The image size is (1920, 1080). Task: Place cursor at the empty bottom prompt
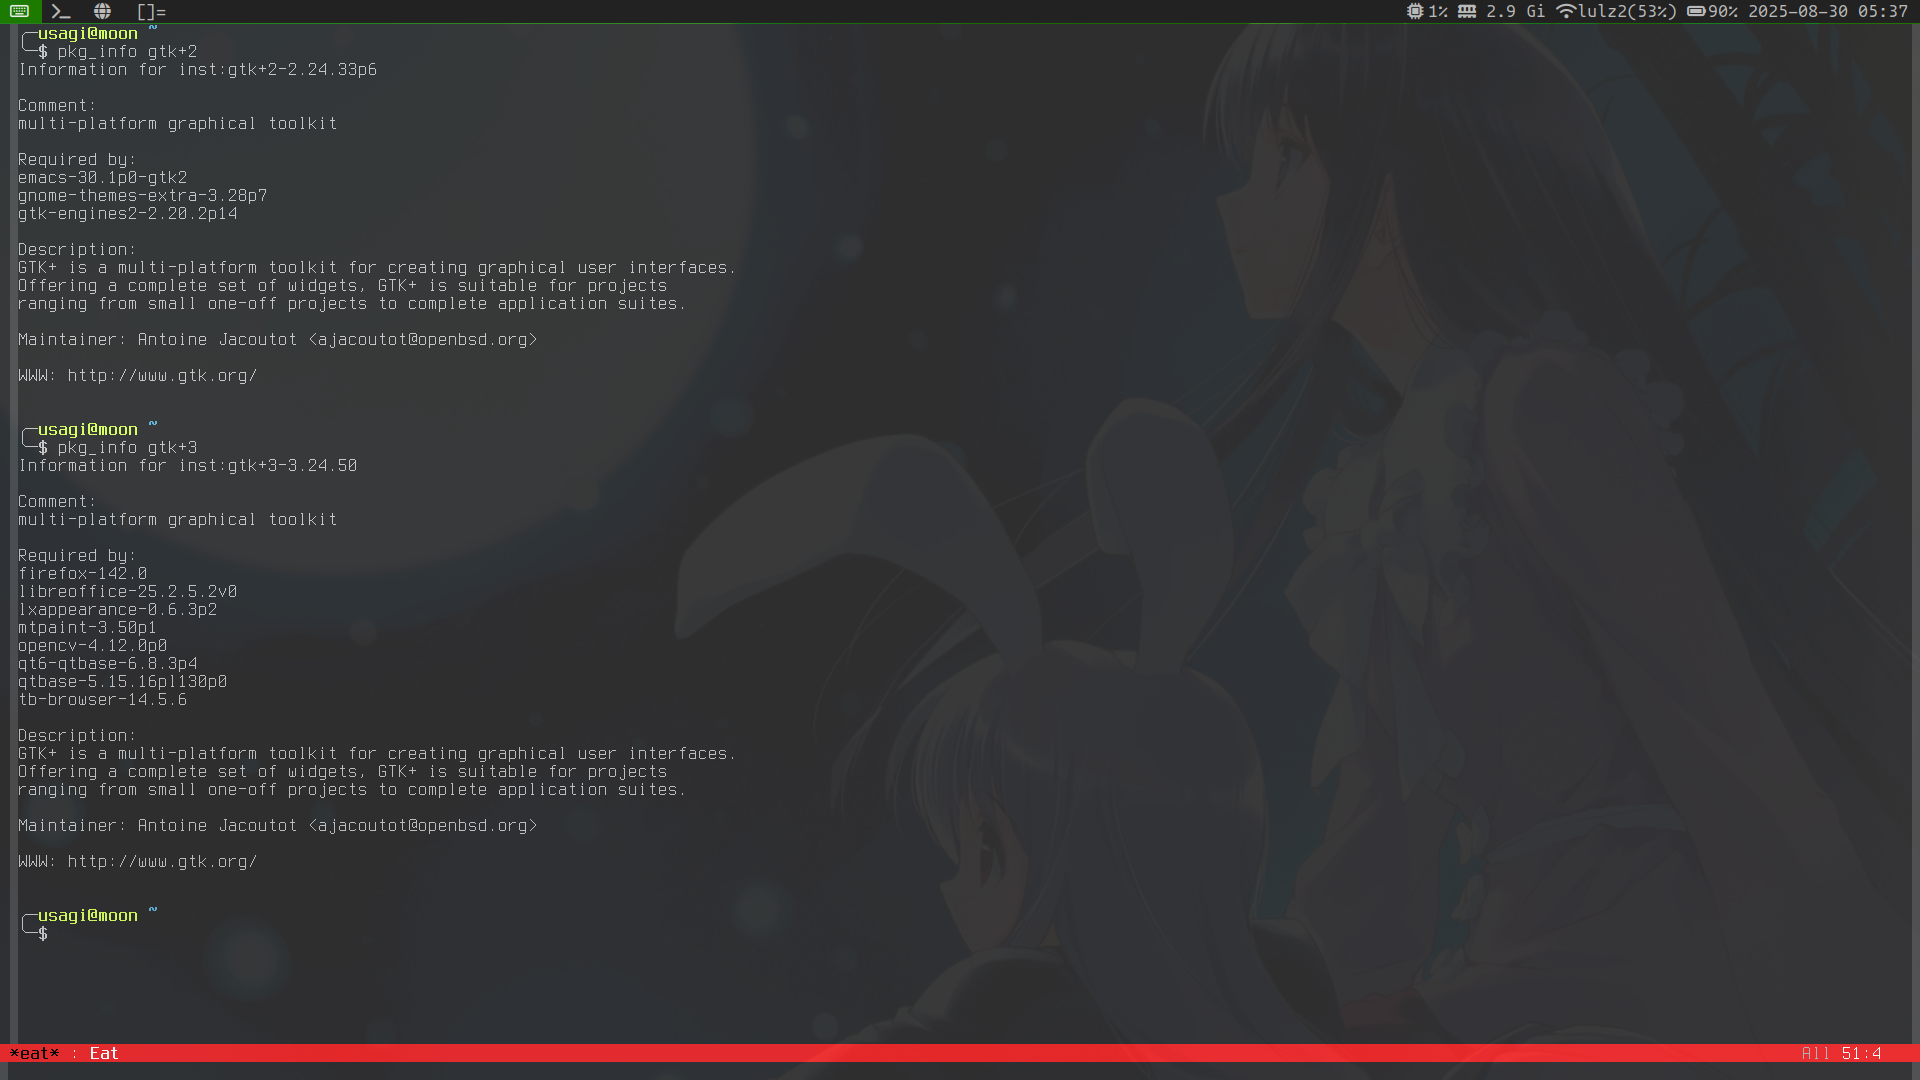tap(60, 934)
